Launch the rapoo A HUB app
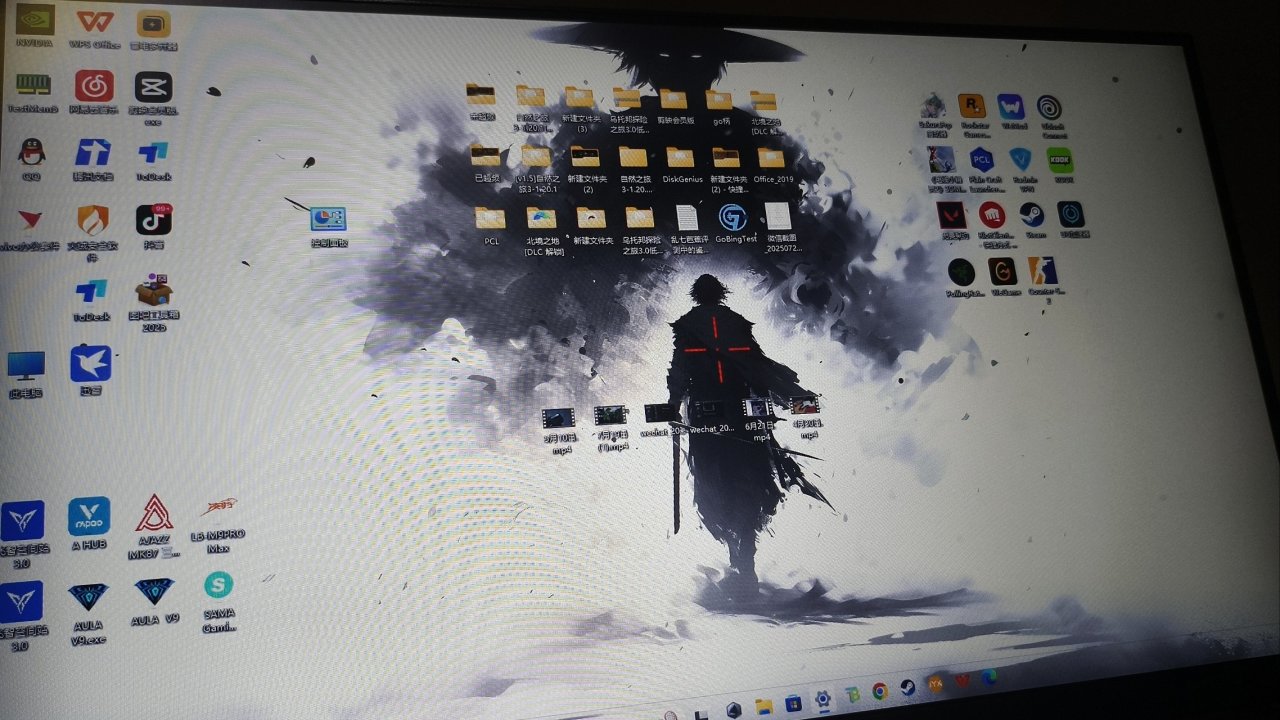Screen dimensions: 1280x720 click(89, 517)
